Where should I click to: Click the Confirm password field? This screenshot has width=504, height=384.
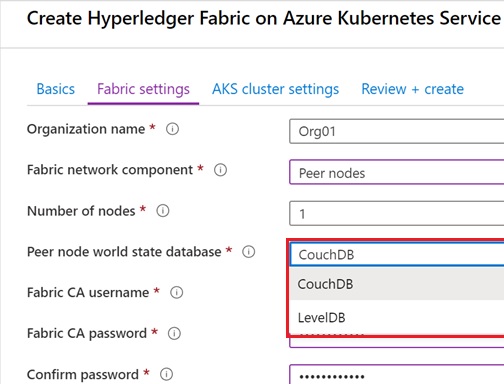tap(397, 375)
